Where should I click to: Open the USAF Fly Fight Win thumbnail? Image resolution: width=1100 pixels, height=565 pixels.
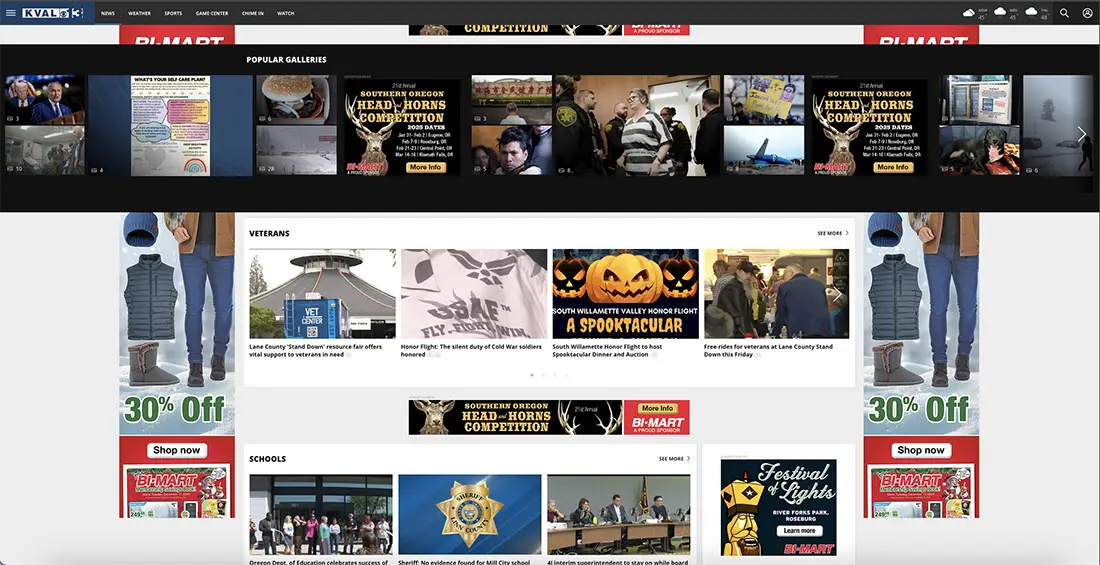click(x=474, y=293)
